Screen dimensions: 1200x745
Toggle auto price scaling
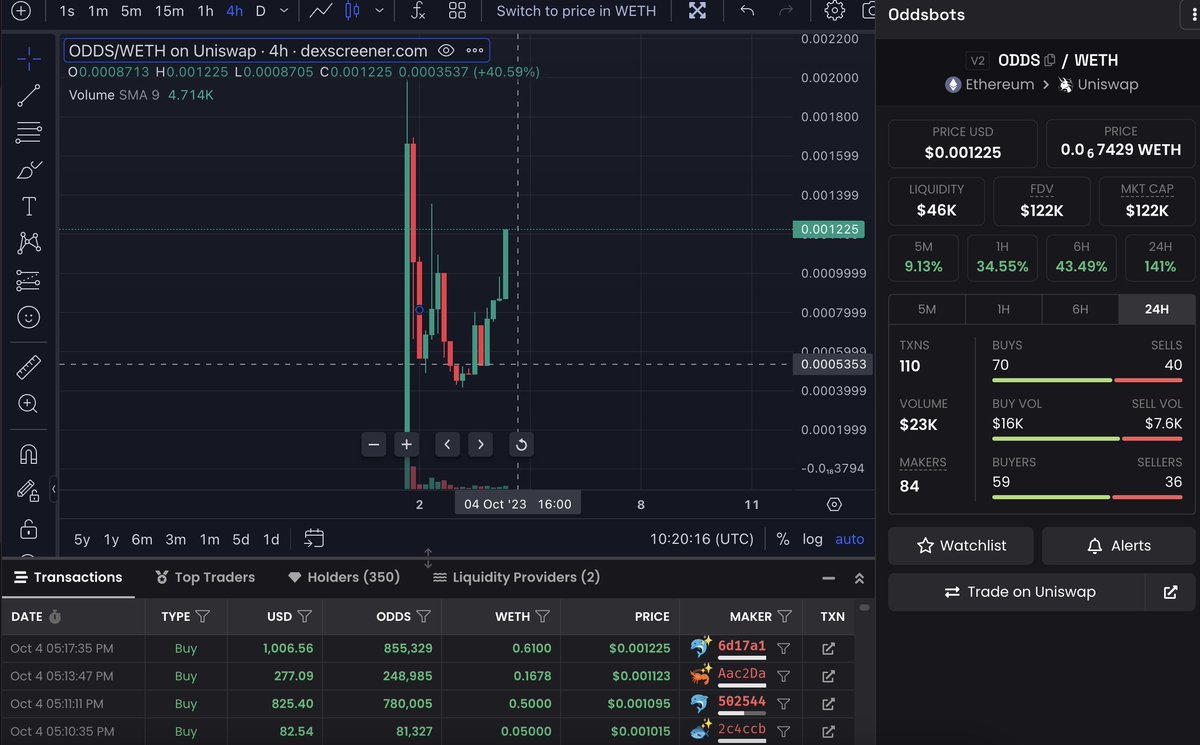click(x=849, y=539)
